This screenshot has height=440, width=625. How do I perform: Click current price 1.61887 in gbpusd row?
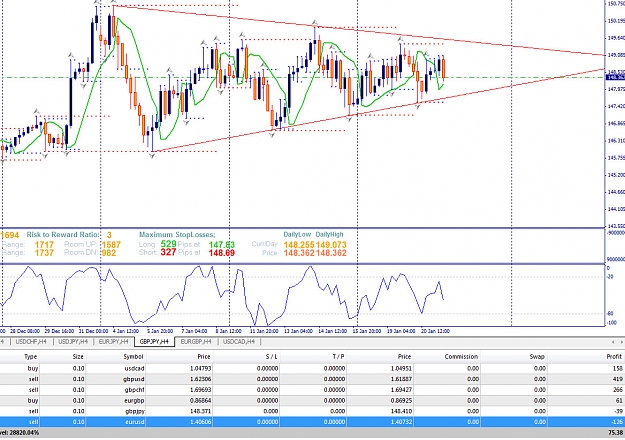401,379
